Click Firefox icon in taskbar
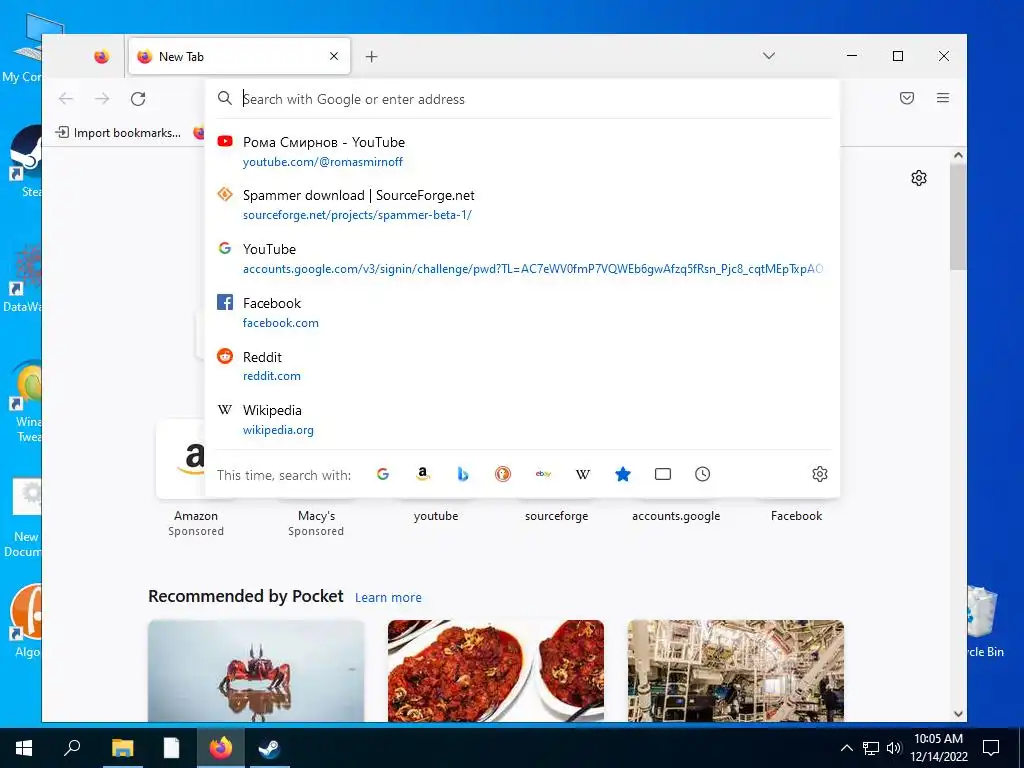The image size is (1024, 768). 221,748
